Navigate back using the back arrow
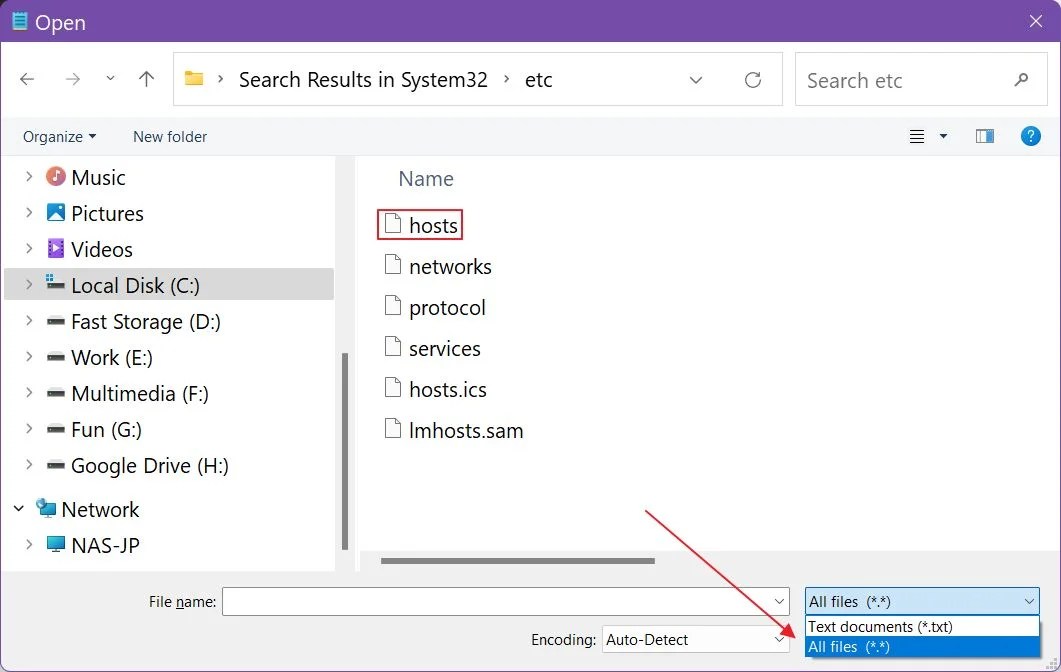Image resolution: width=1061 pixels, height=672 pixels. coord(28,78)
